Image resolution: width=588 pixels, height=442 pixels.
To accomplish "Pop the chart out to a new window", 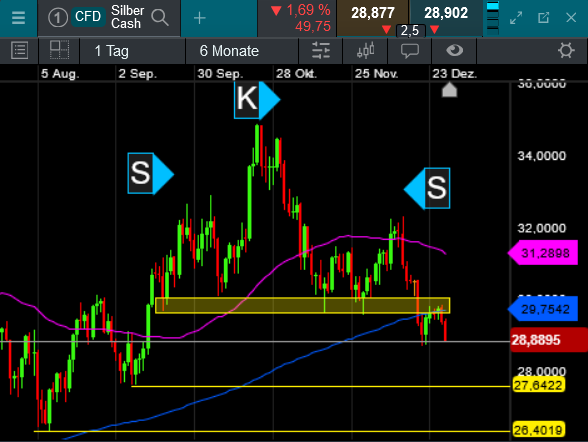I will coord(543,18).
